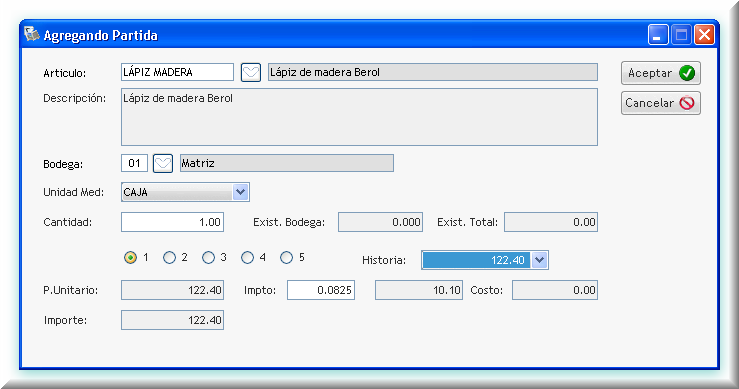The image size is (739, 389).
Task: Click the Unidad Med: label
Action: point(74,192)
